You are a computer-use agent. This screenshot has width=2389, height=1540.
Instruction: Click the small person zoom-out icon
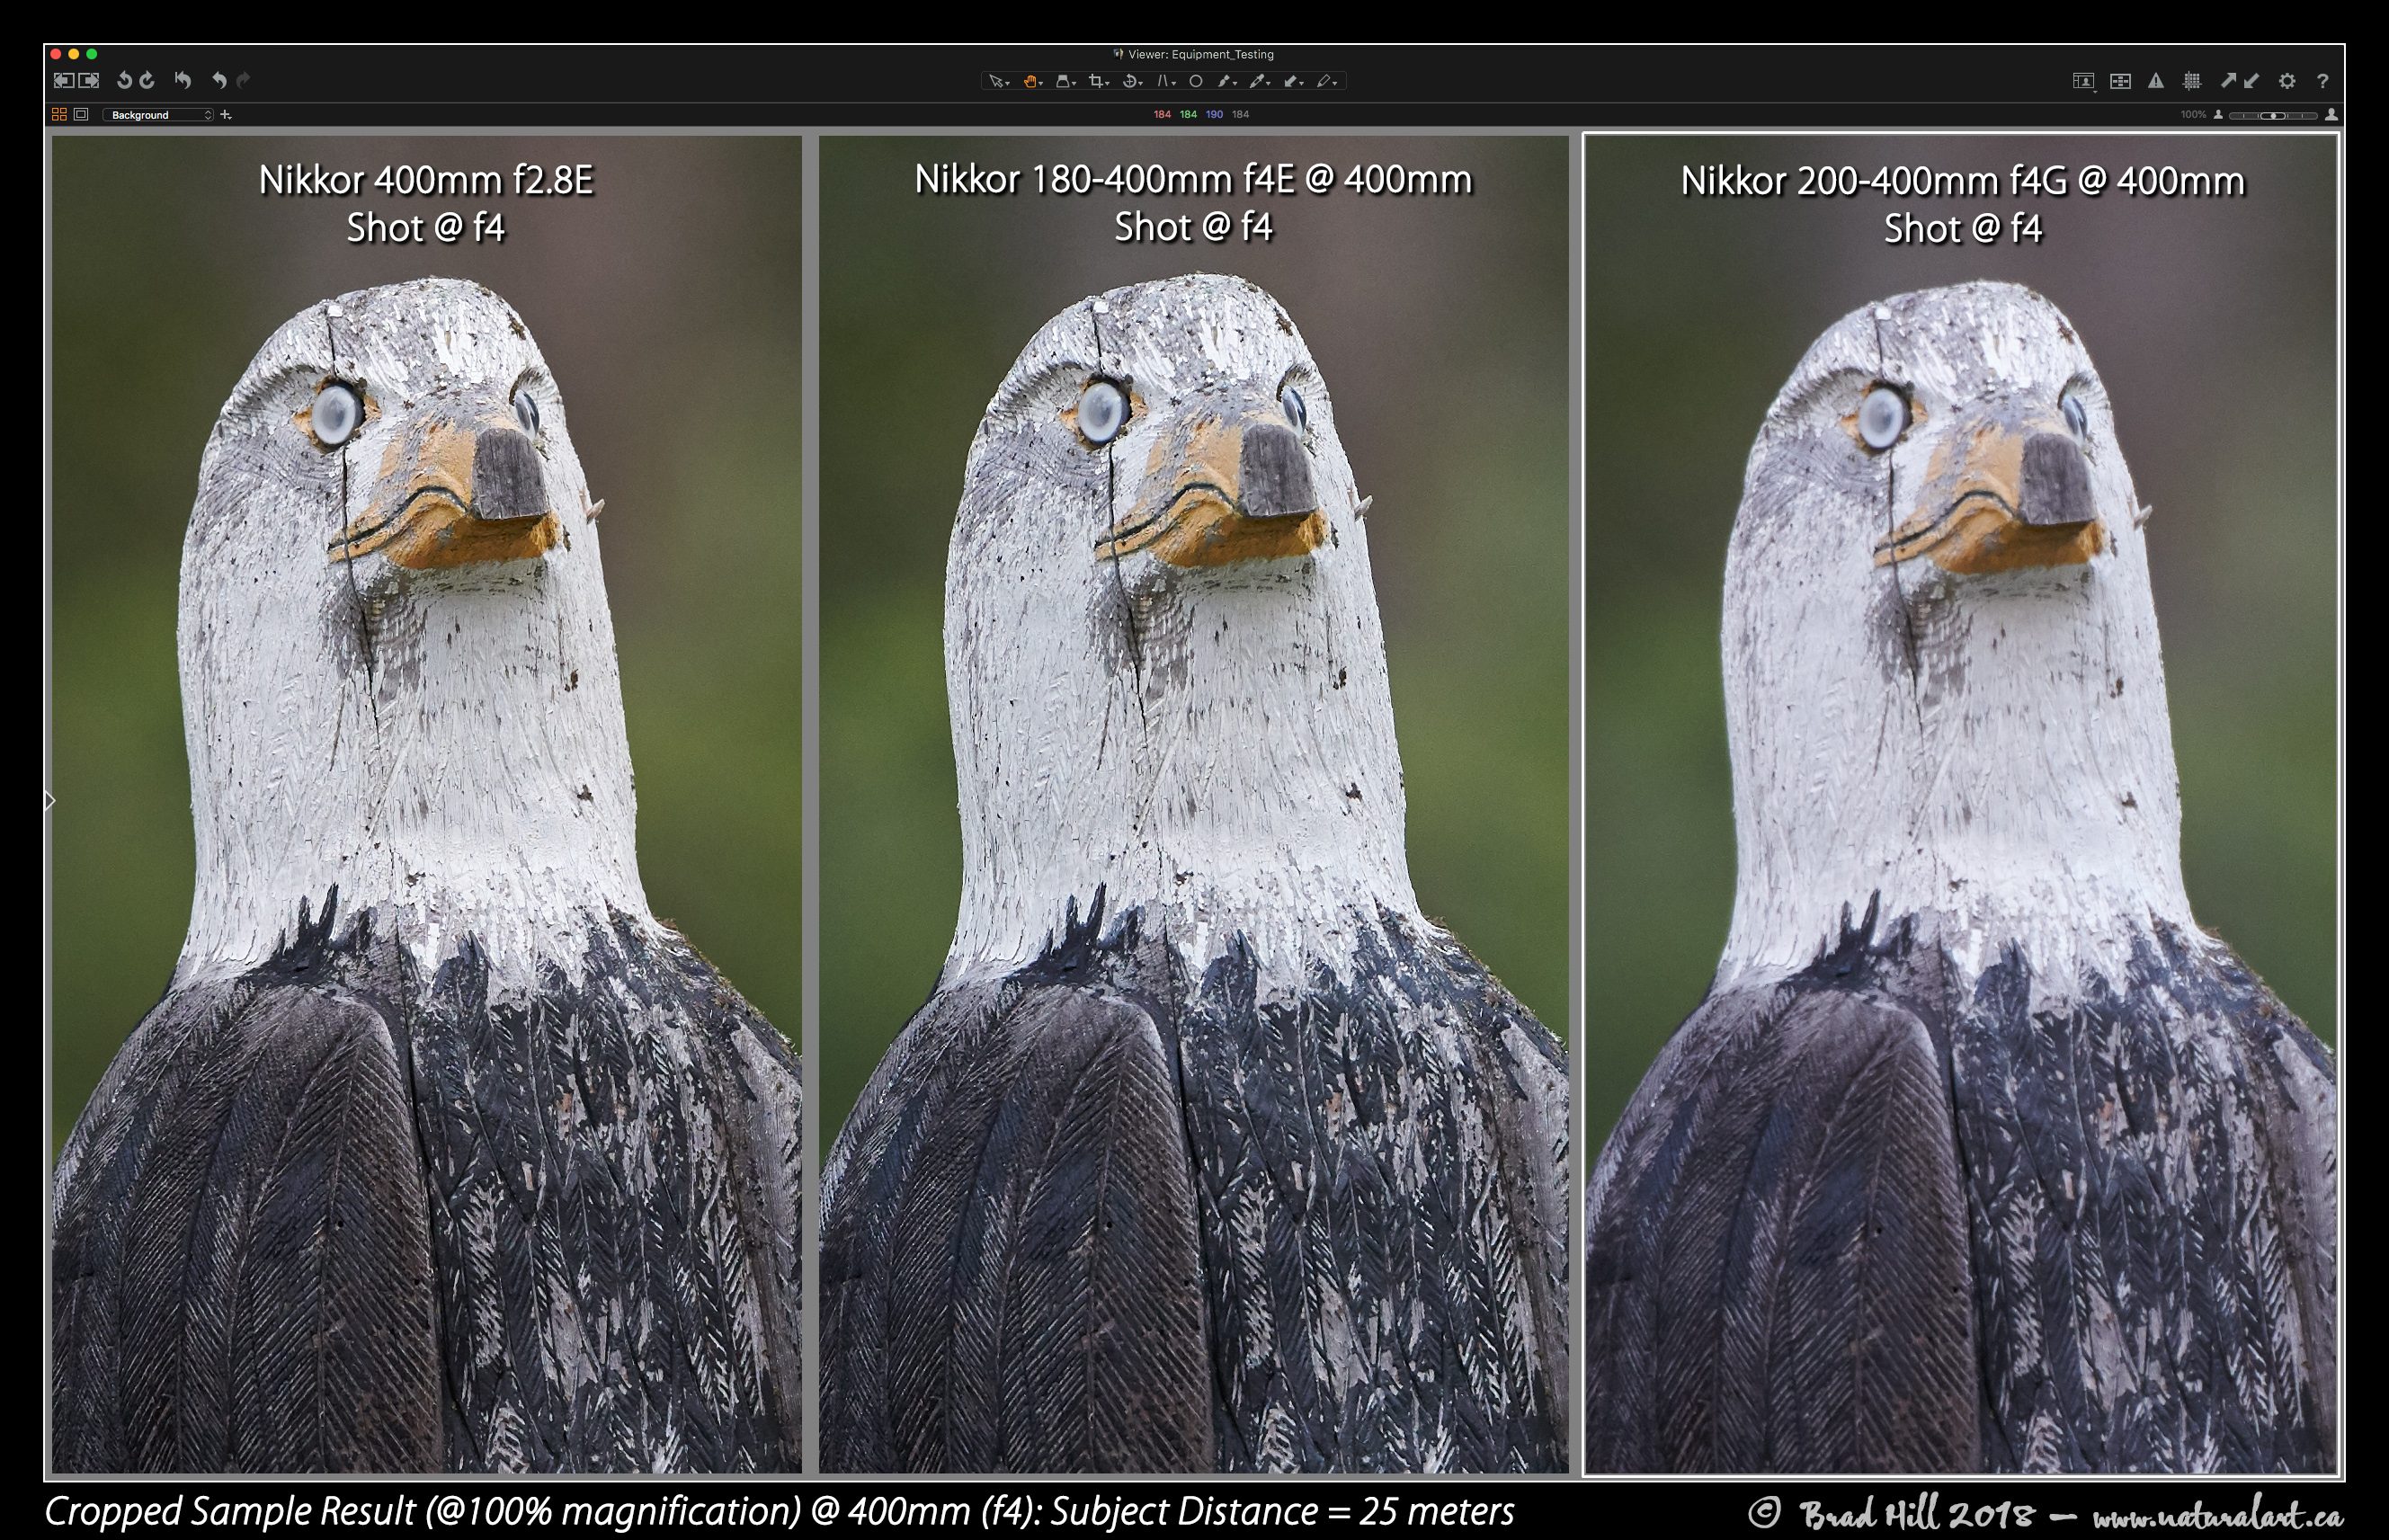(x=2219, y=115)
